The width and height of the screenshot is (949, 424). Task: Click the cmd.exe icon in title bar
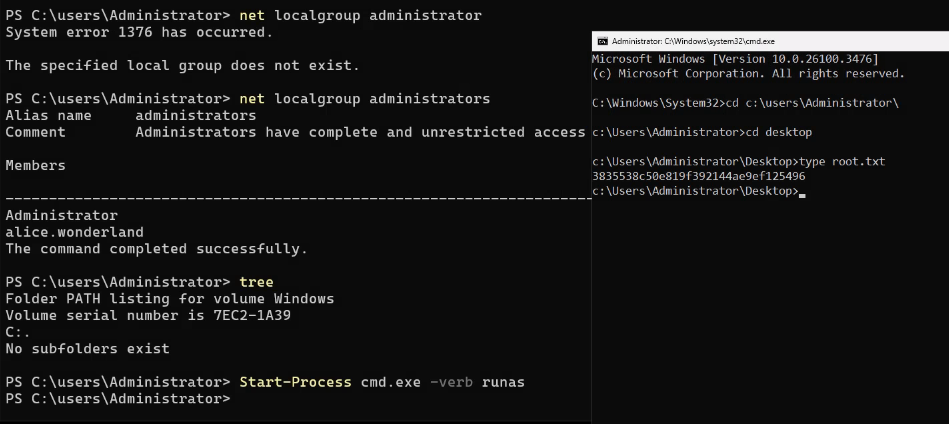pyautogui.click(x=601, y=42)
